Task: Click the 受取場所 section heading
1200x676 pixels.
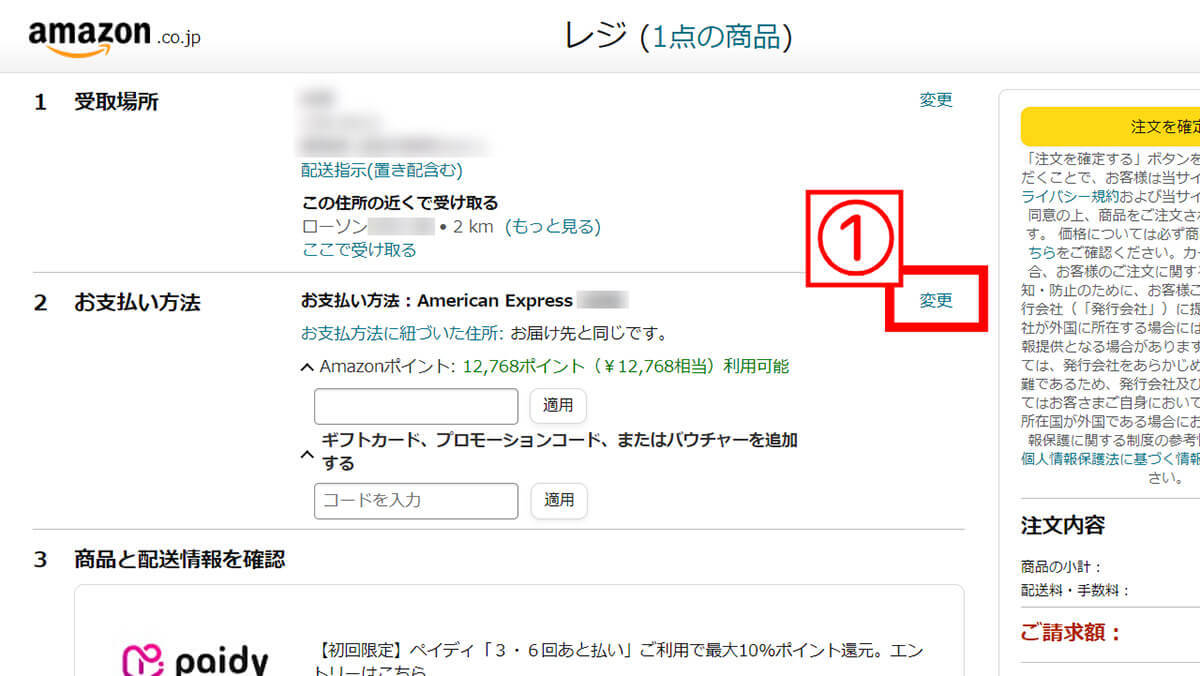Action: click(x=116, y=102)
